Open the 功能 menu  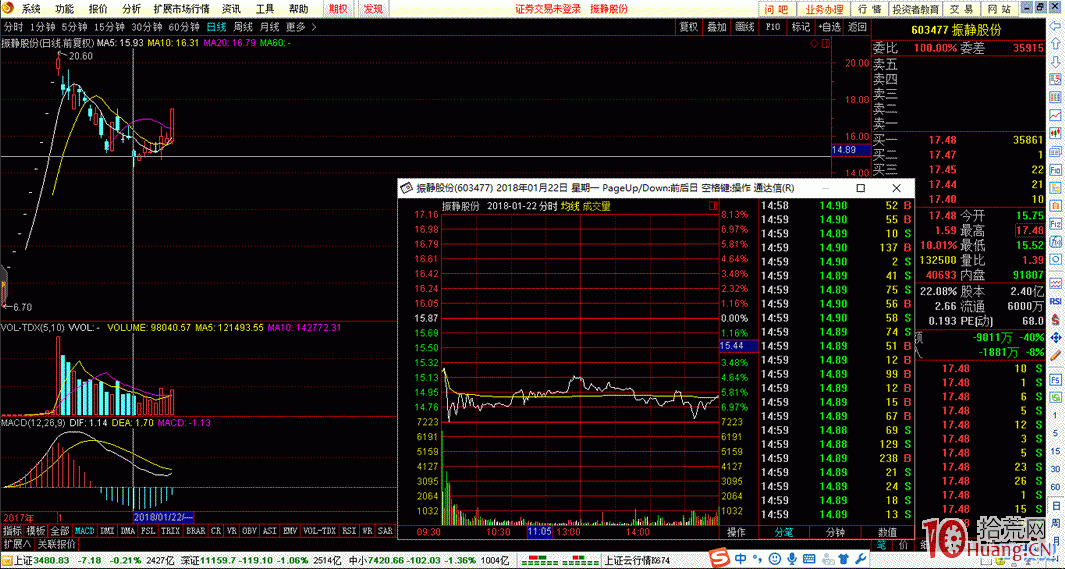pyautogui.click(x=65, y=9)
